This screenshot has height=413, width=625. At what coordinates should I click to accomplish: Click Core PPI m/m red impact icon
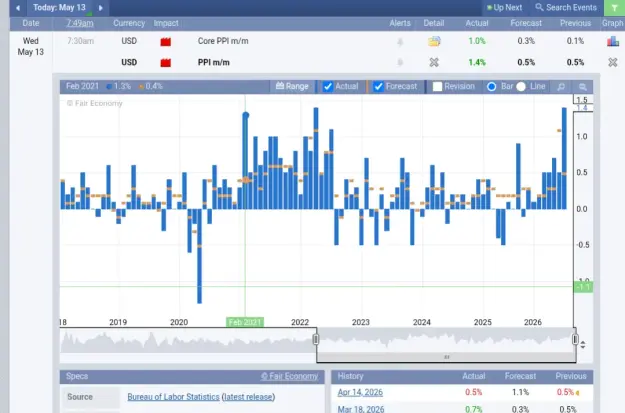166,41
